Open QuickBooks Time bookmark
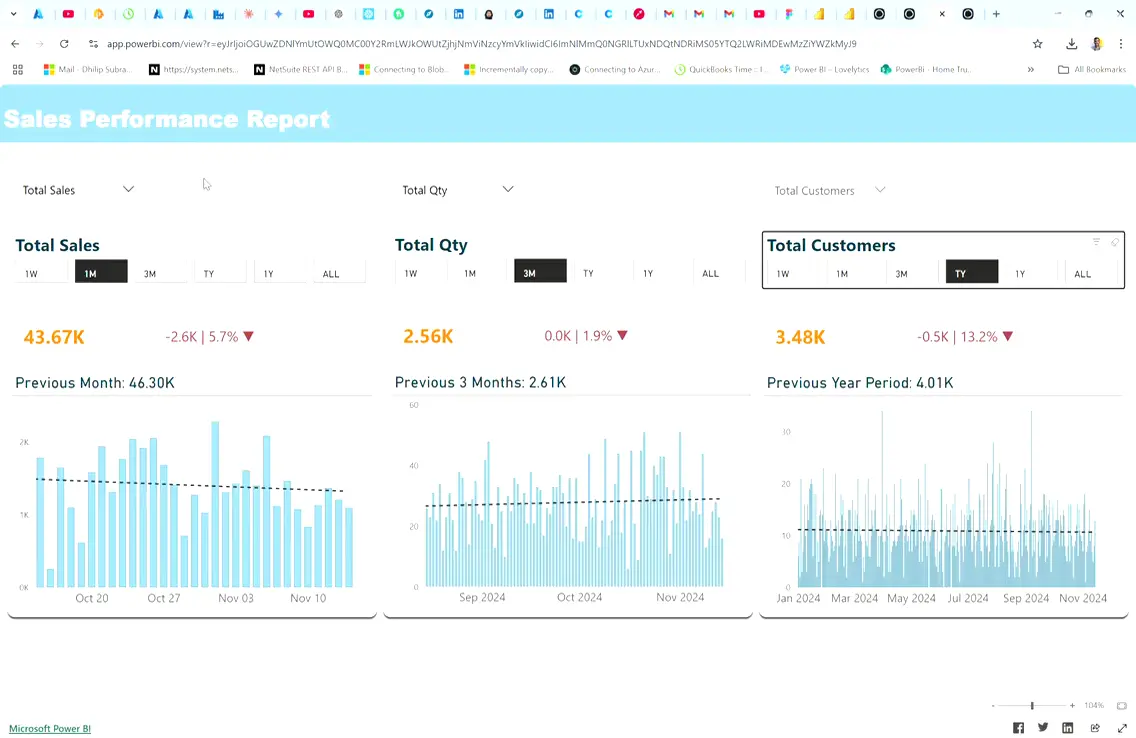The image size is (1136, 738). pos(722,70)
